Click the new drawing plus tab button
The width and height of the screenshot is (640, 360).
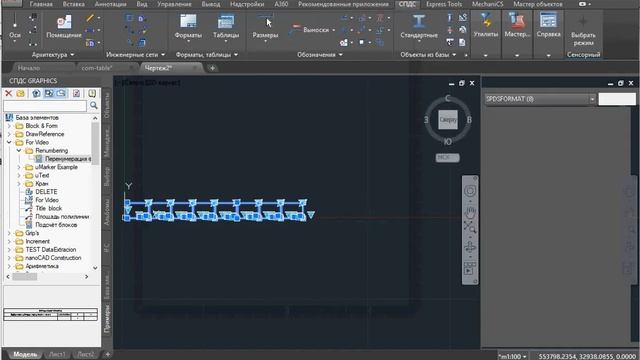tap(212, 68)
